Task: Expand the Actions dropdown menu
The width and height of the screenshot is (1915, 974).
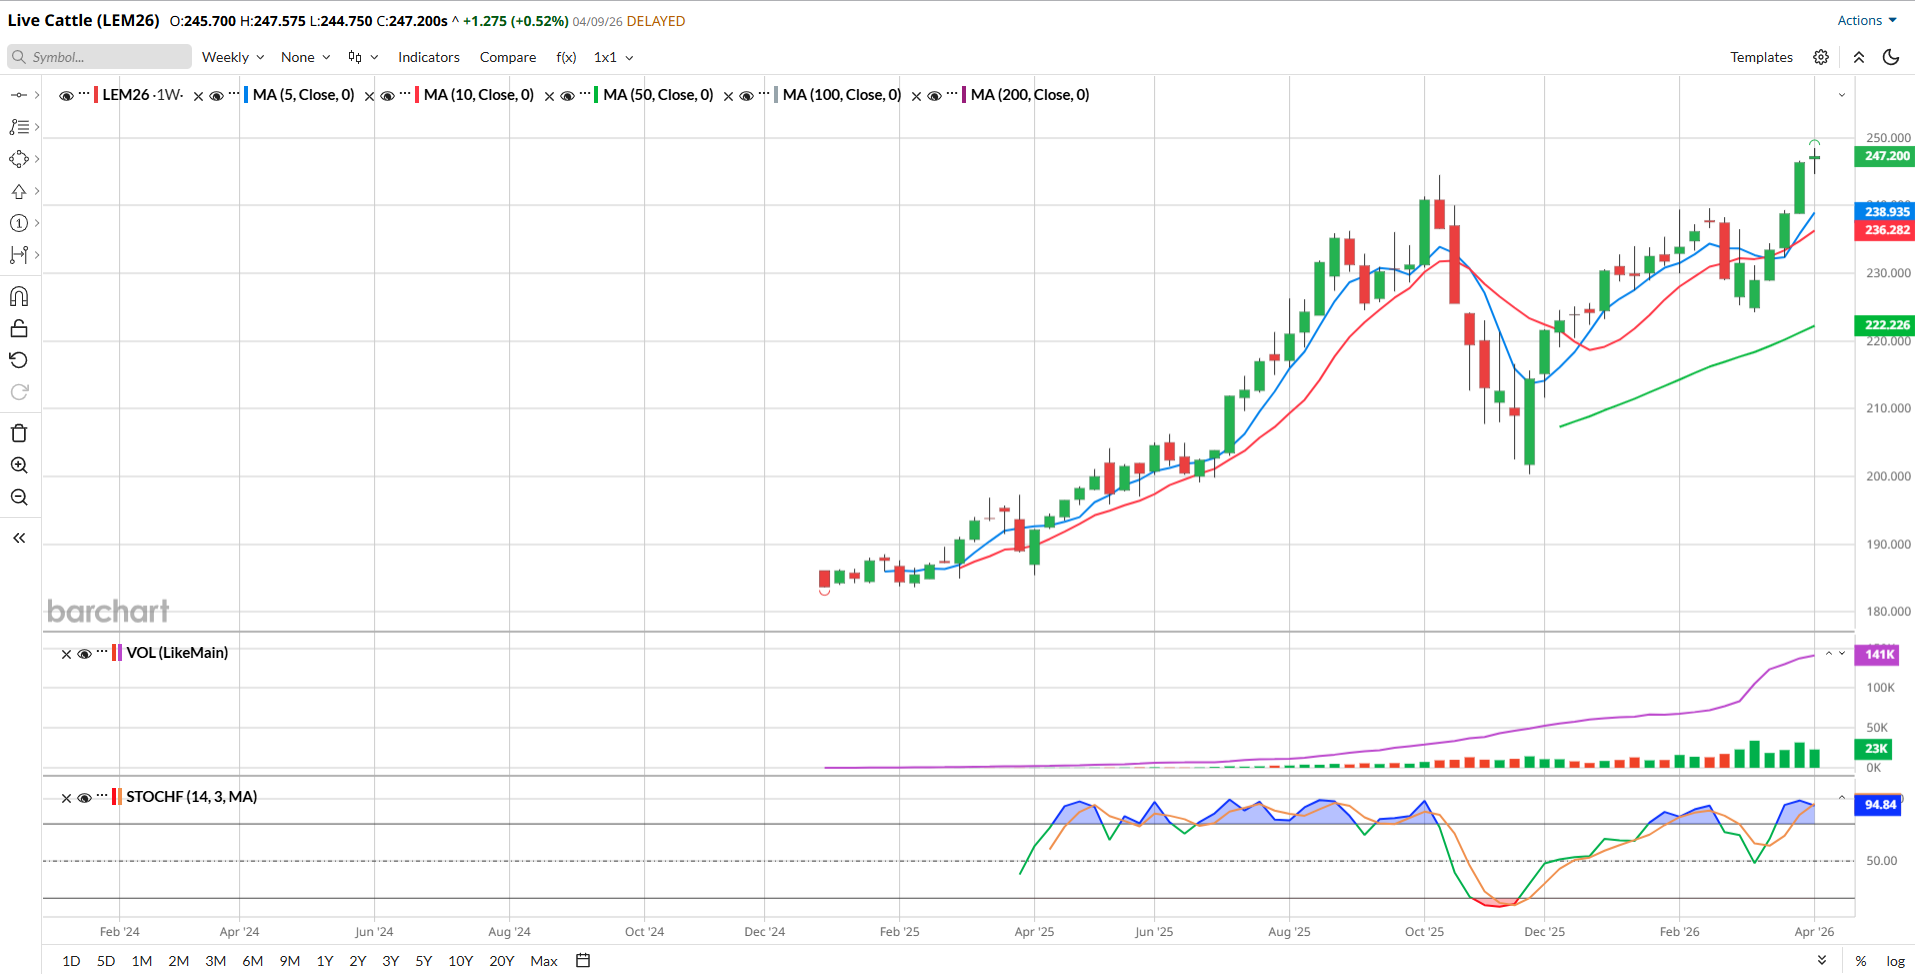Action: pyautogui.click(x=1866, y=20)
